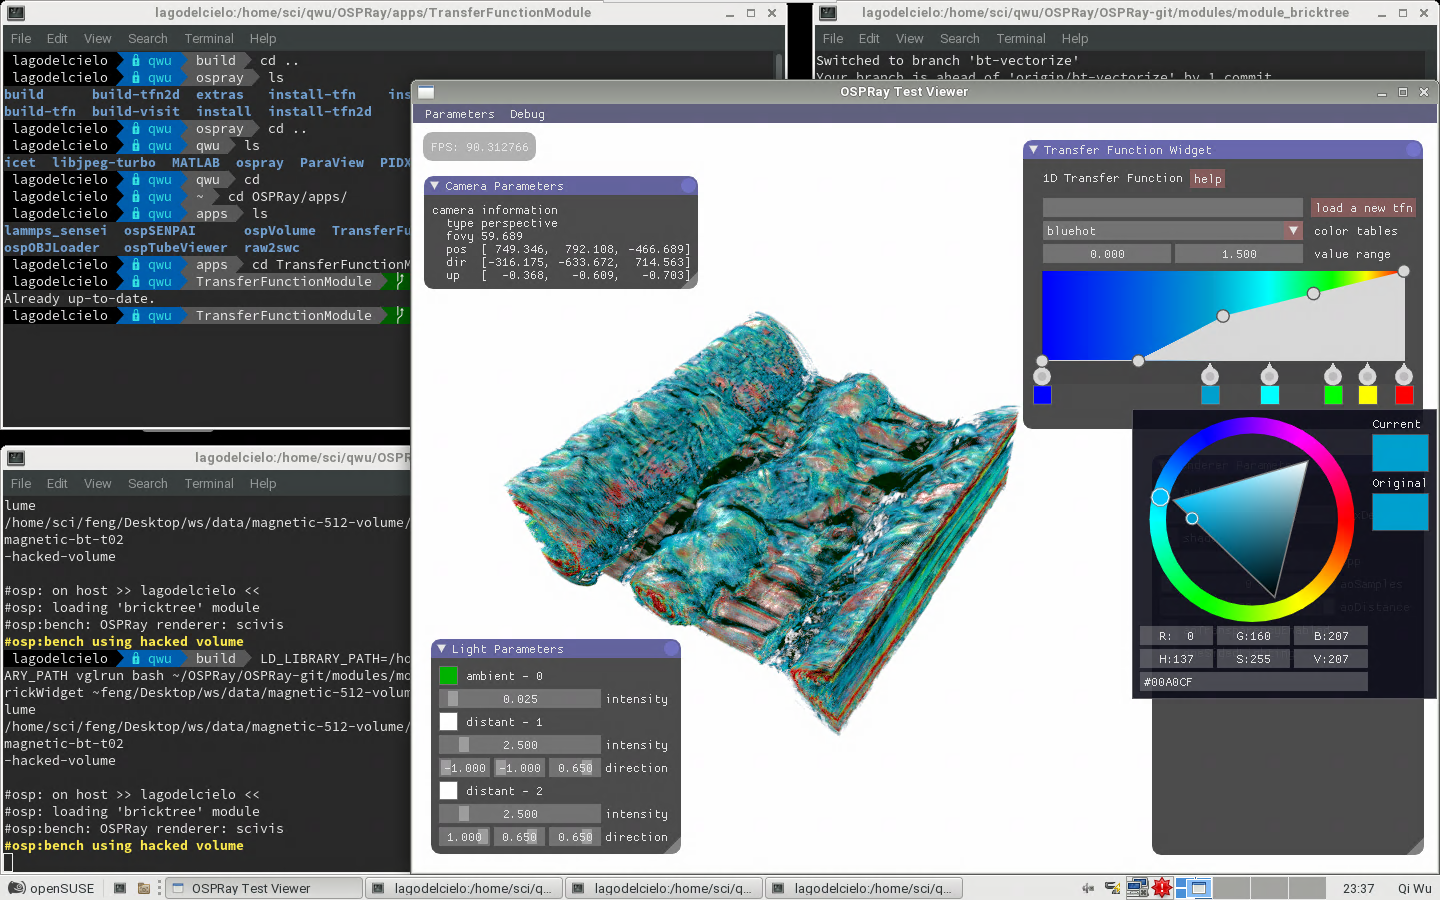The width and height of the screenshot is (1440, 900).
Task: Adjust the distant - 2 intensity slider
Action: [520, 814]
